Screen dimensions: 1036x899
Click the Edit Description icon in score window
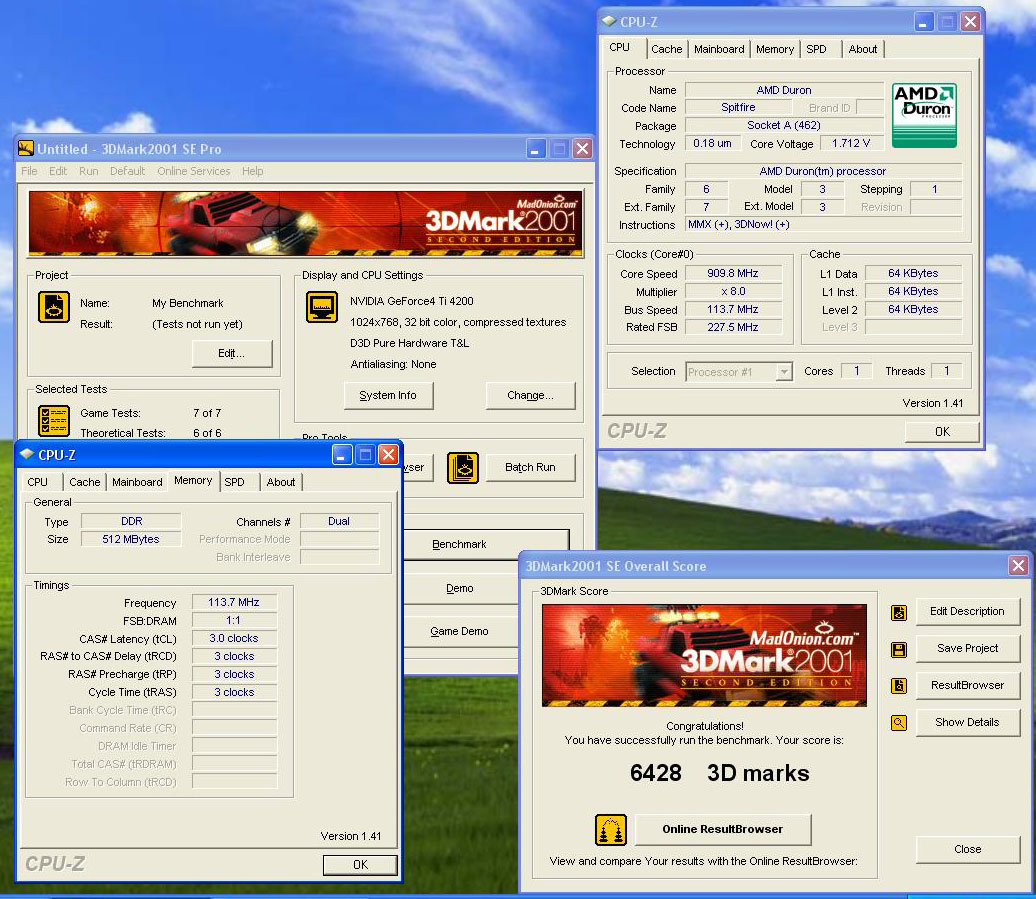coord(899,612)
